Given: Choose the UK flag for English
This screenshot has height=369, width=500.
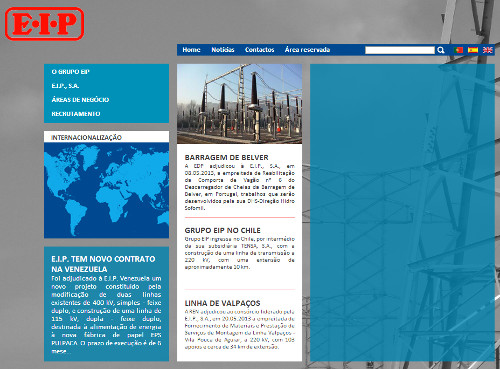Looking at the screenshot, I should click(x=487, y=50).
